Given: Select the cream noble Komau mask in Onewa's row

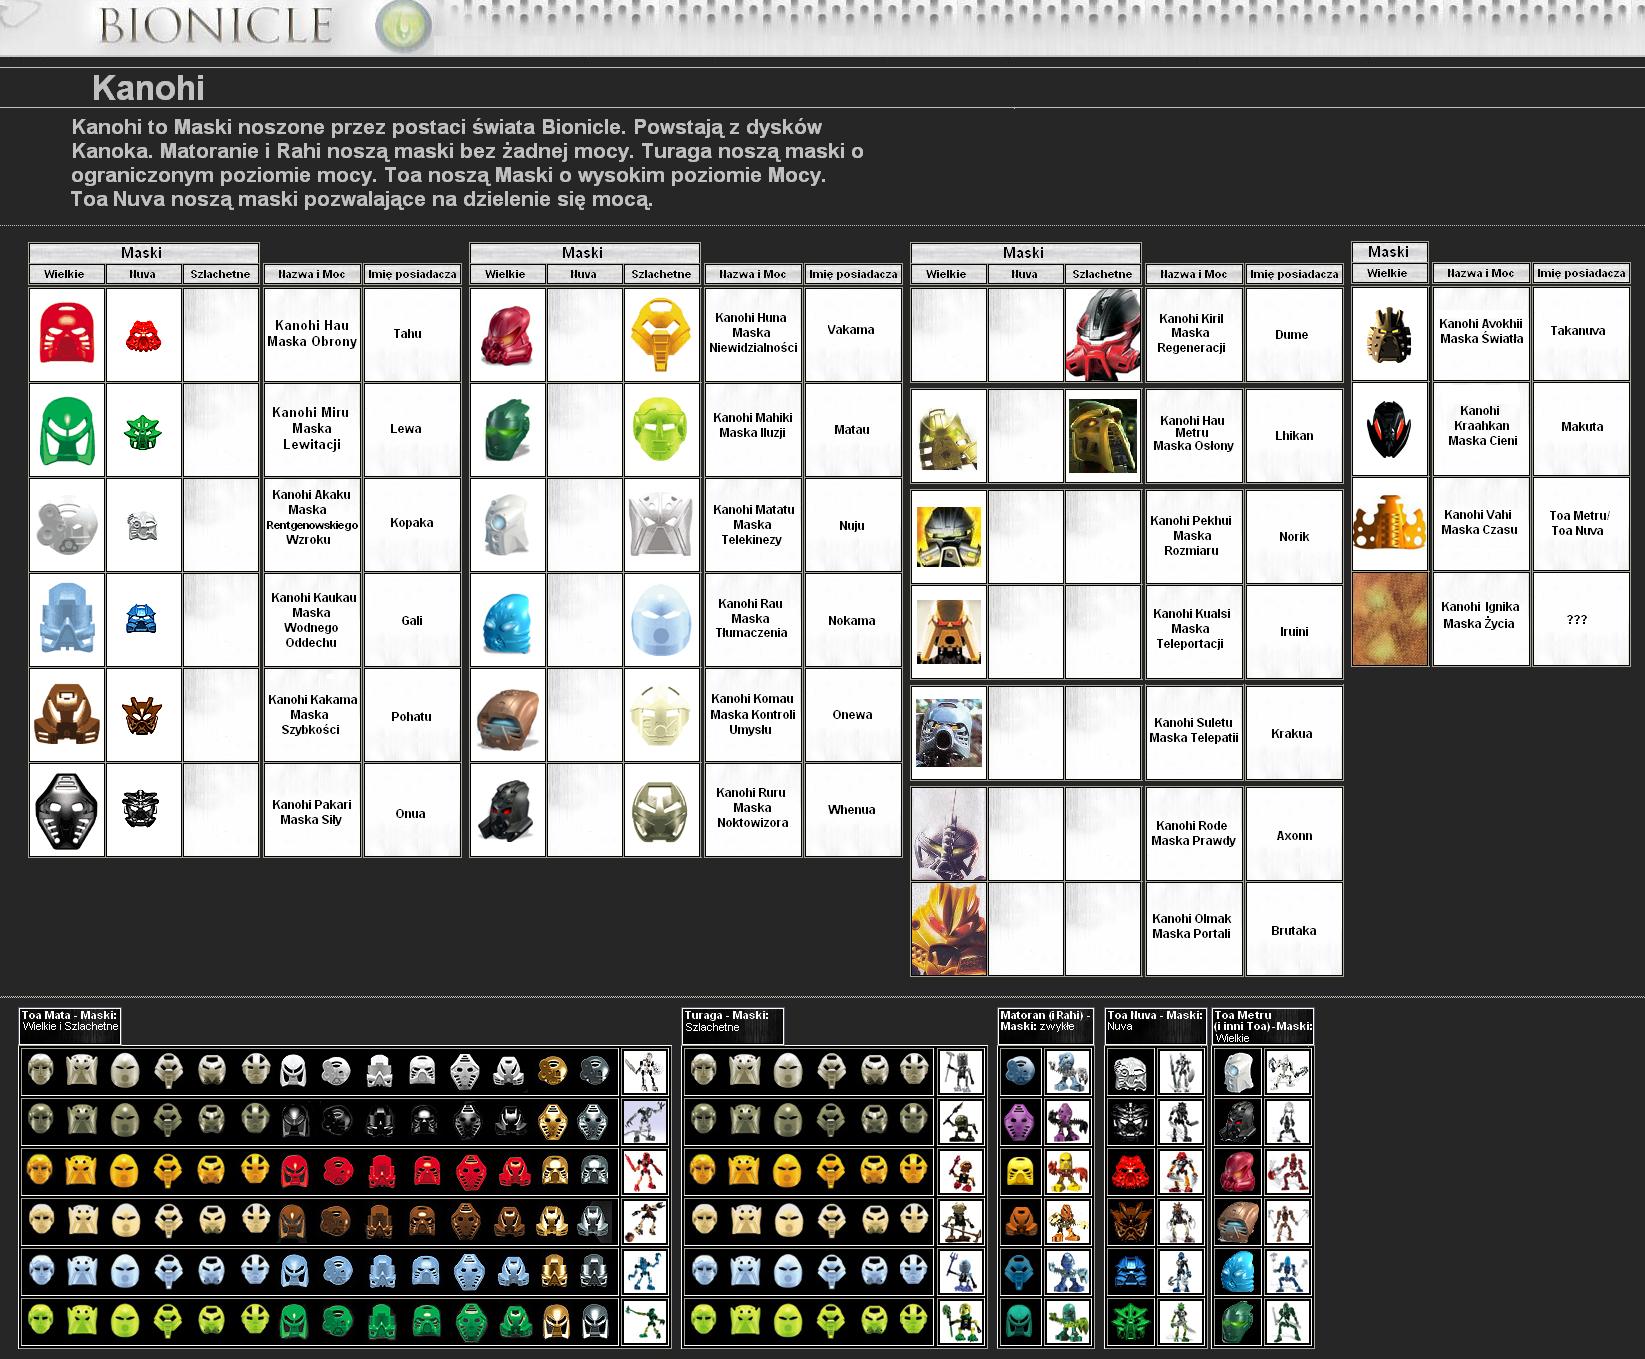Looking at the screenshot, I should [x=660, y=716].
